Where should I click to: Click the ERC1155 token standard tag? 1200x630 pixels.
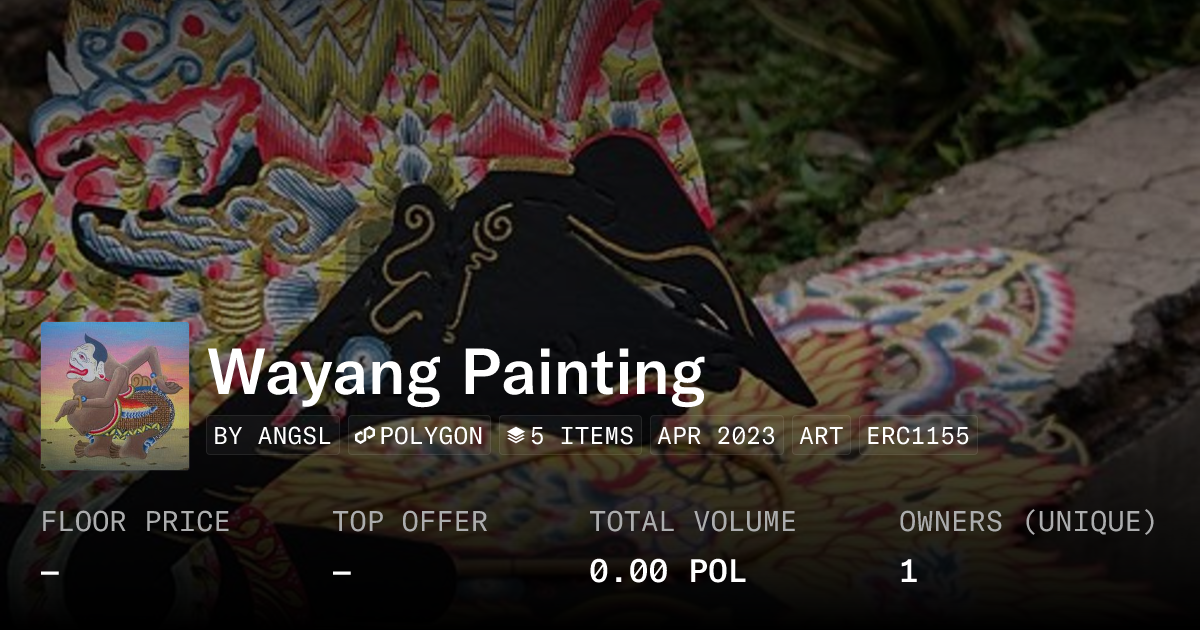coord(918,436)
